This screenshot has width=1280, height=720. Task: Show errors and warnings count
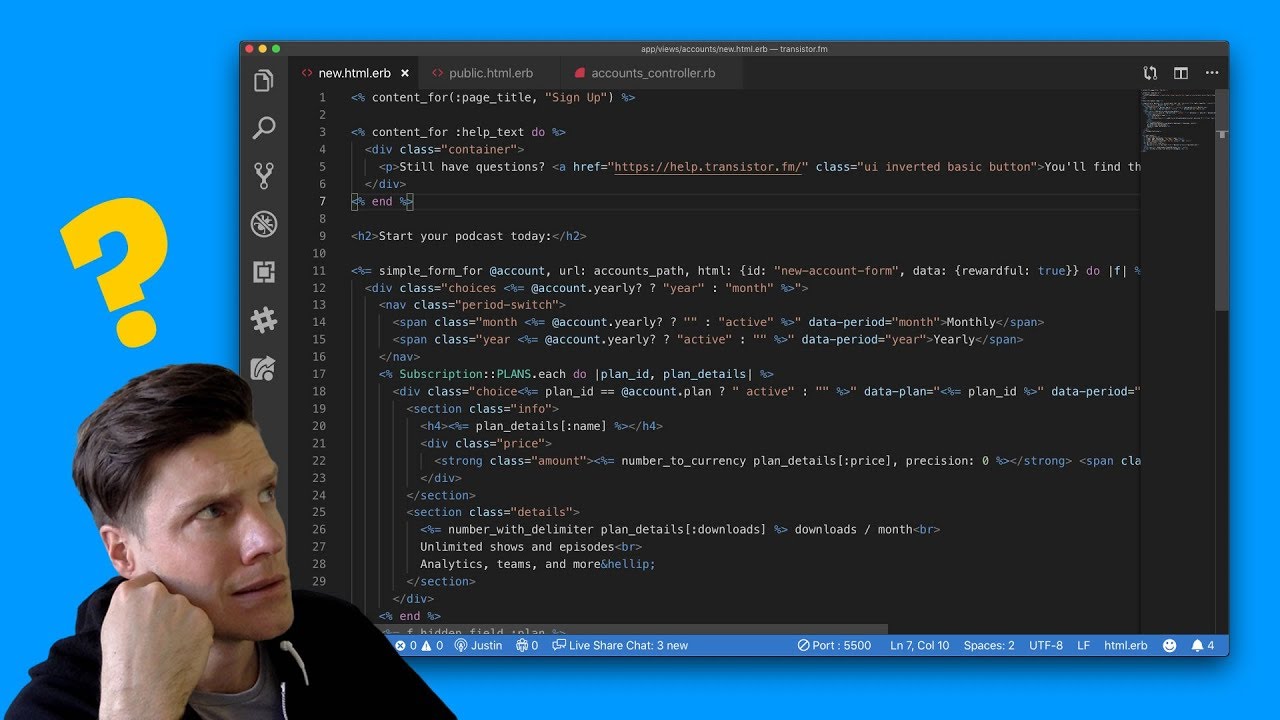[x=418, y=646]
